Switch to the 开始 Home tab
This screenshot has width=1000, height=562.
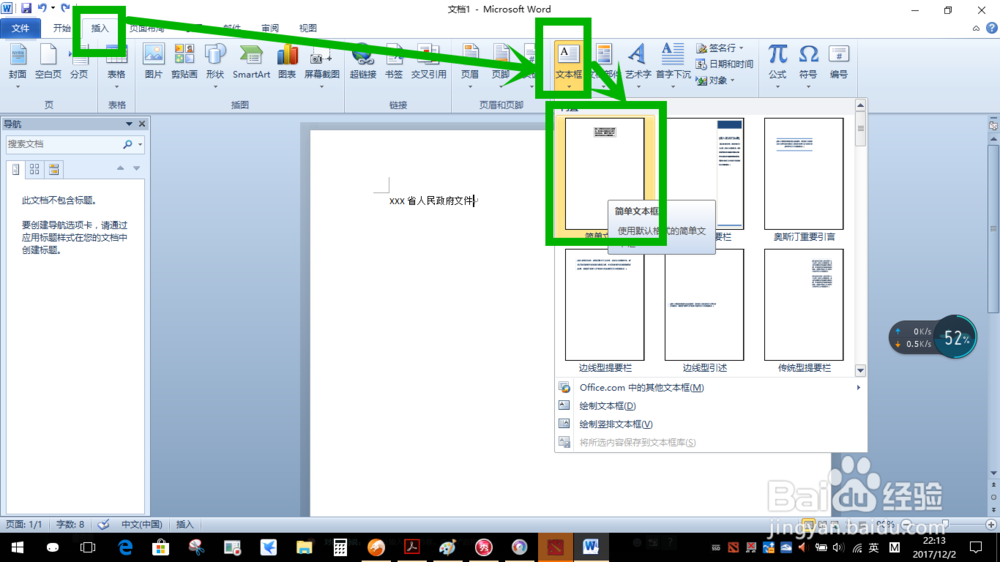[x=62, y=28]
